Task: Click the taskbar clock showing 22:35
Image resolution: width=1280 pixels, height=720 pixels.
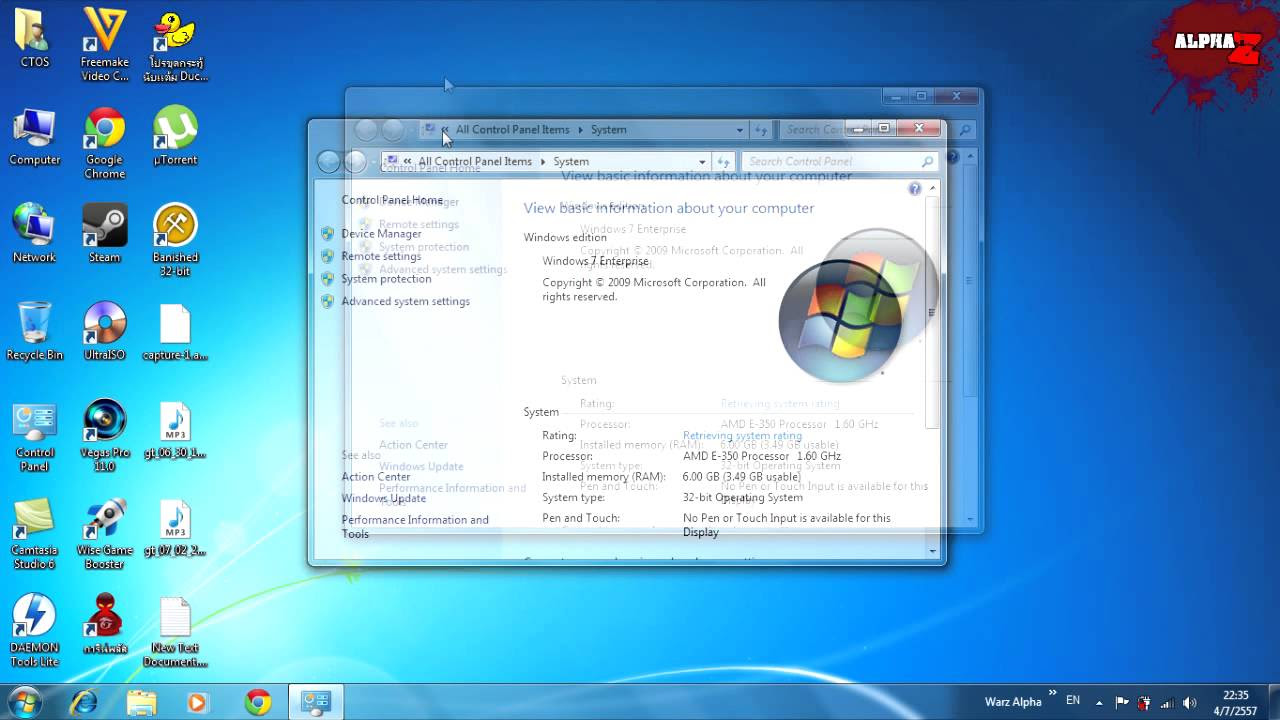Action: tap(1236, 702)
